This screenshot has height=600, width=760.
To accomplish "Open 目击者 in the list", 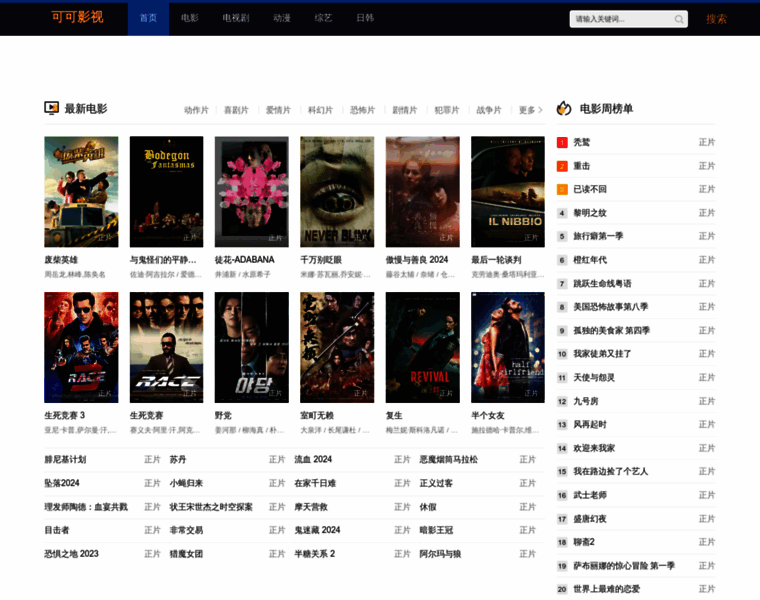I will coord(57,530).
